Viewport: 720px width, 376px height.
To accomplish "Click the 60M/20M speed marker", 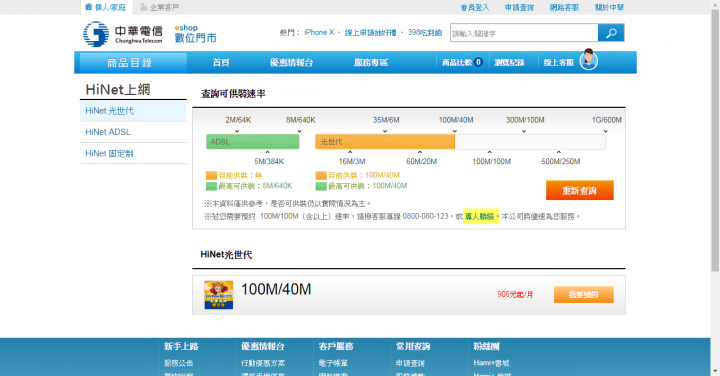I will [x=421, y=162].
